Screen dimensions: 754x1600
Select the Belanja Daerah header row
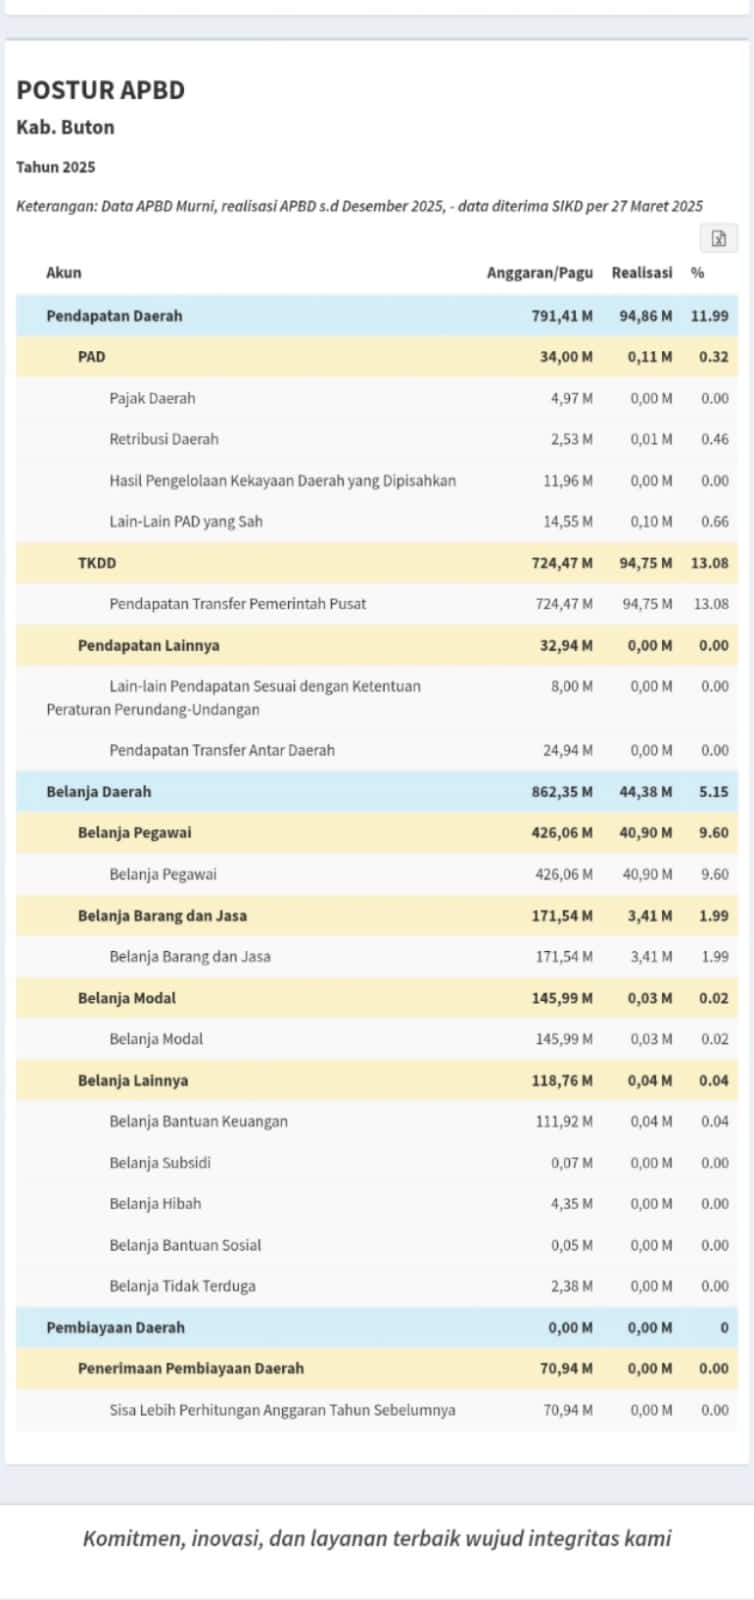99,792
